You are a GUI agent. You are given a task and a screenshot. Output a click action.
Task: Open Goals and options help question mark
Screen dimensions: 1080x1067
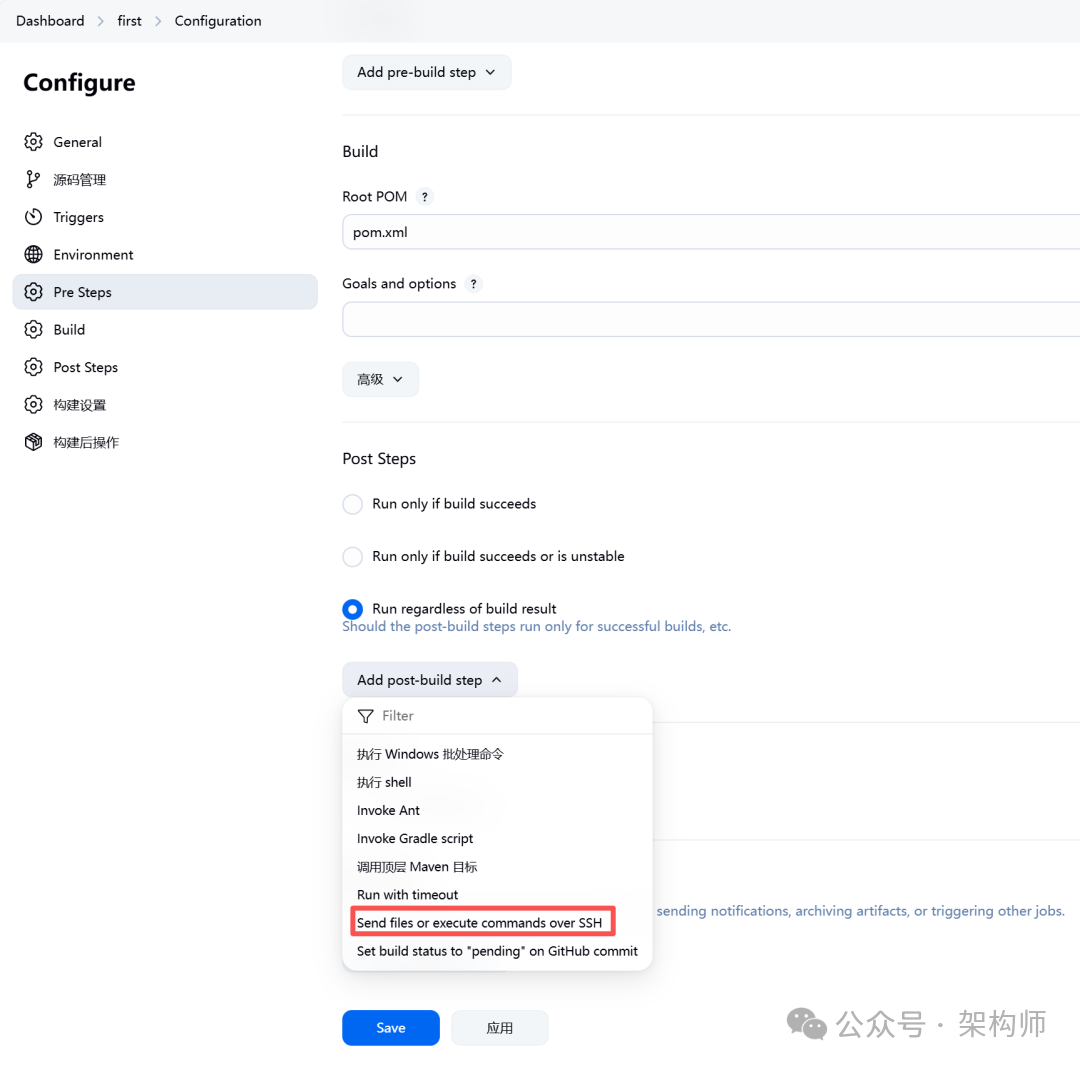point(474,284)
